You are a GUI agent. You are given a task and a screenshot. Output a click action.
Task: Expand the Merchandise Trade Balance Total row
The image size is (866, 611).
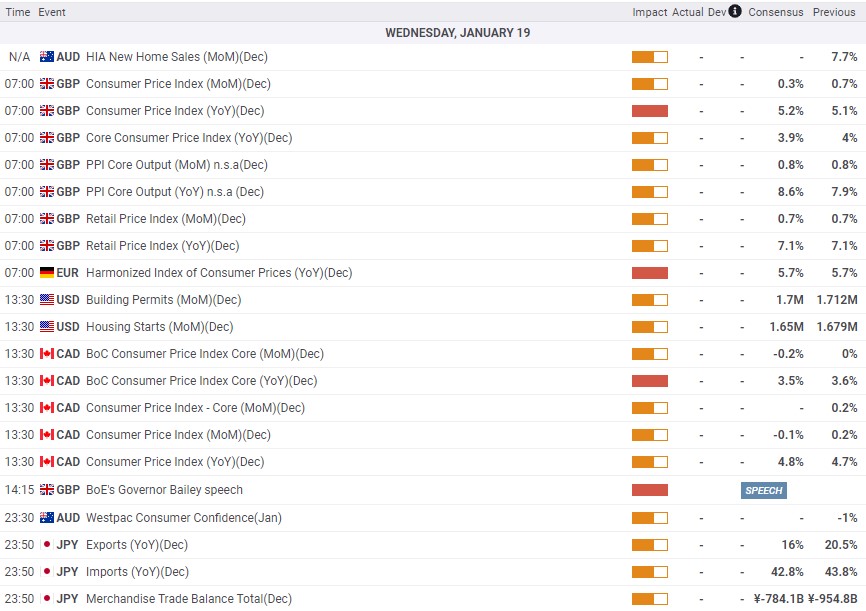189,599
